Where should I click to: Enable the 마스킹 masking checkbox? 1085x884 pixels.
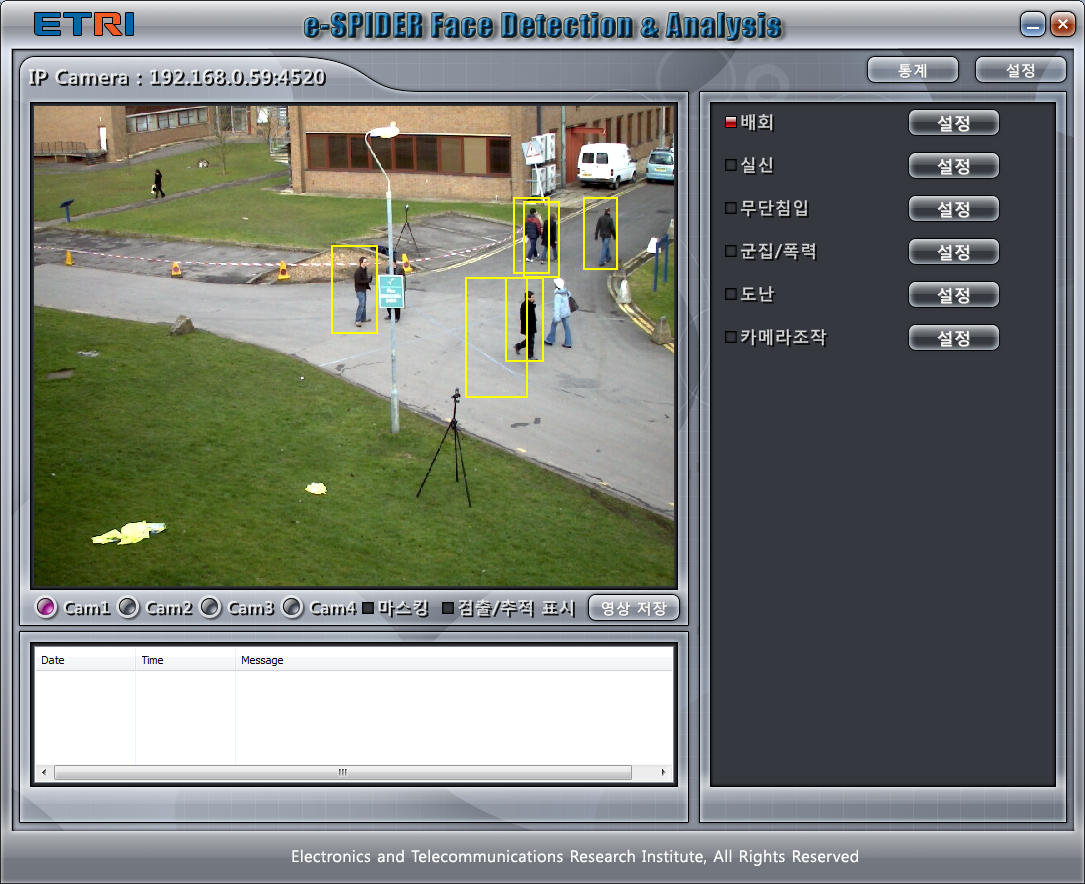pos(368,608)
